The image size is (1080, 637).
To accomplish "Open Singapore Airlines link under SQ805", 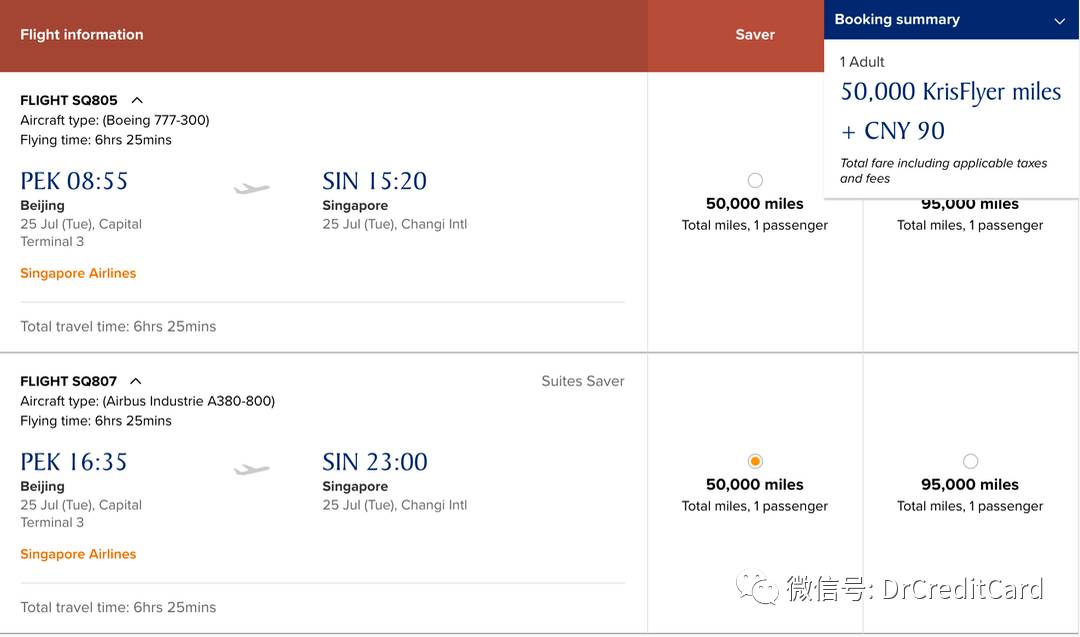I will [78, 273].
